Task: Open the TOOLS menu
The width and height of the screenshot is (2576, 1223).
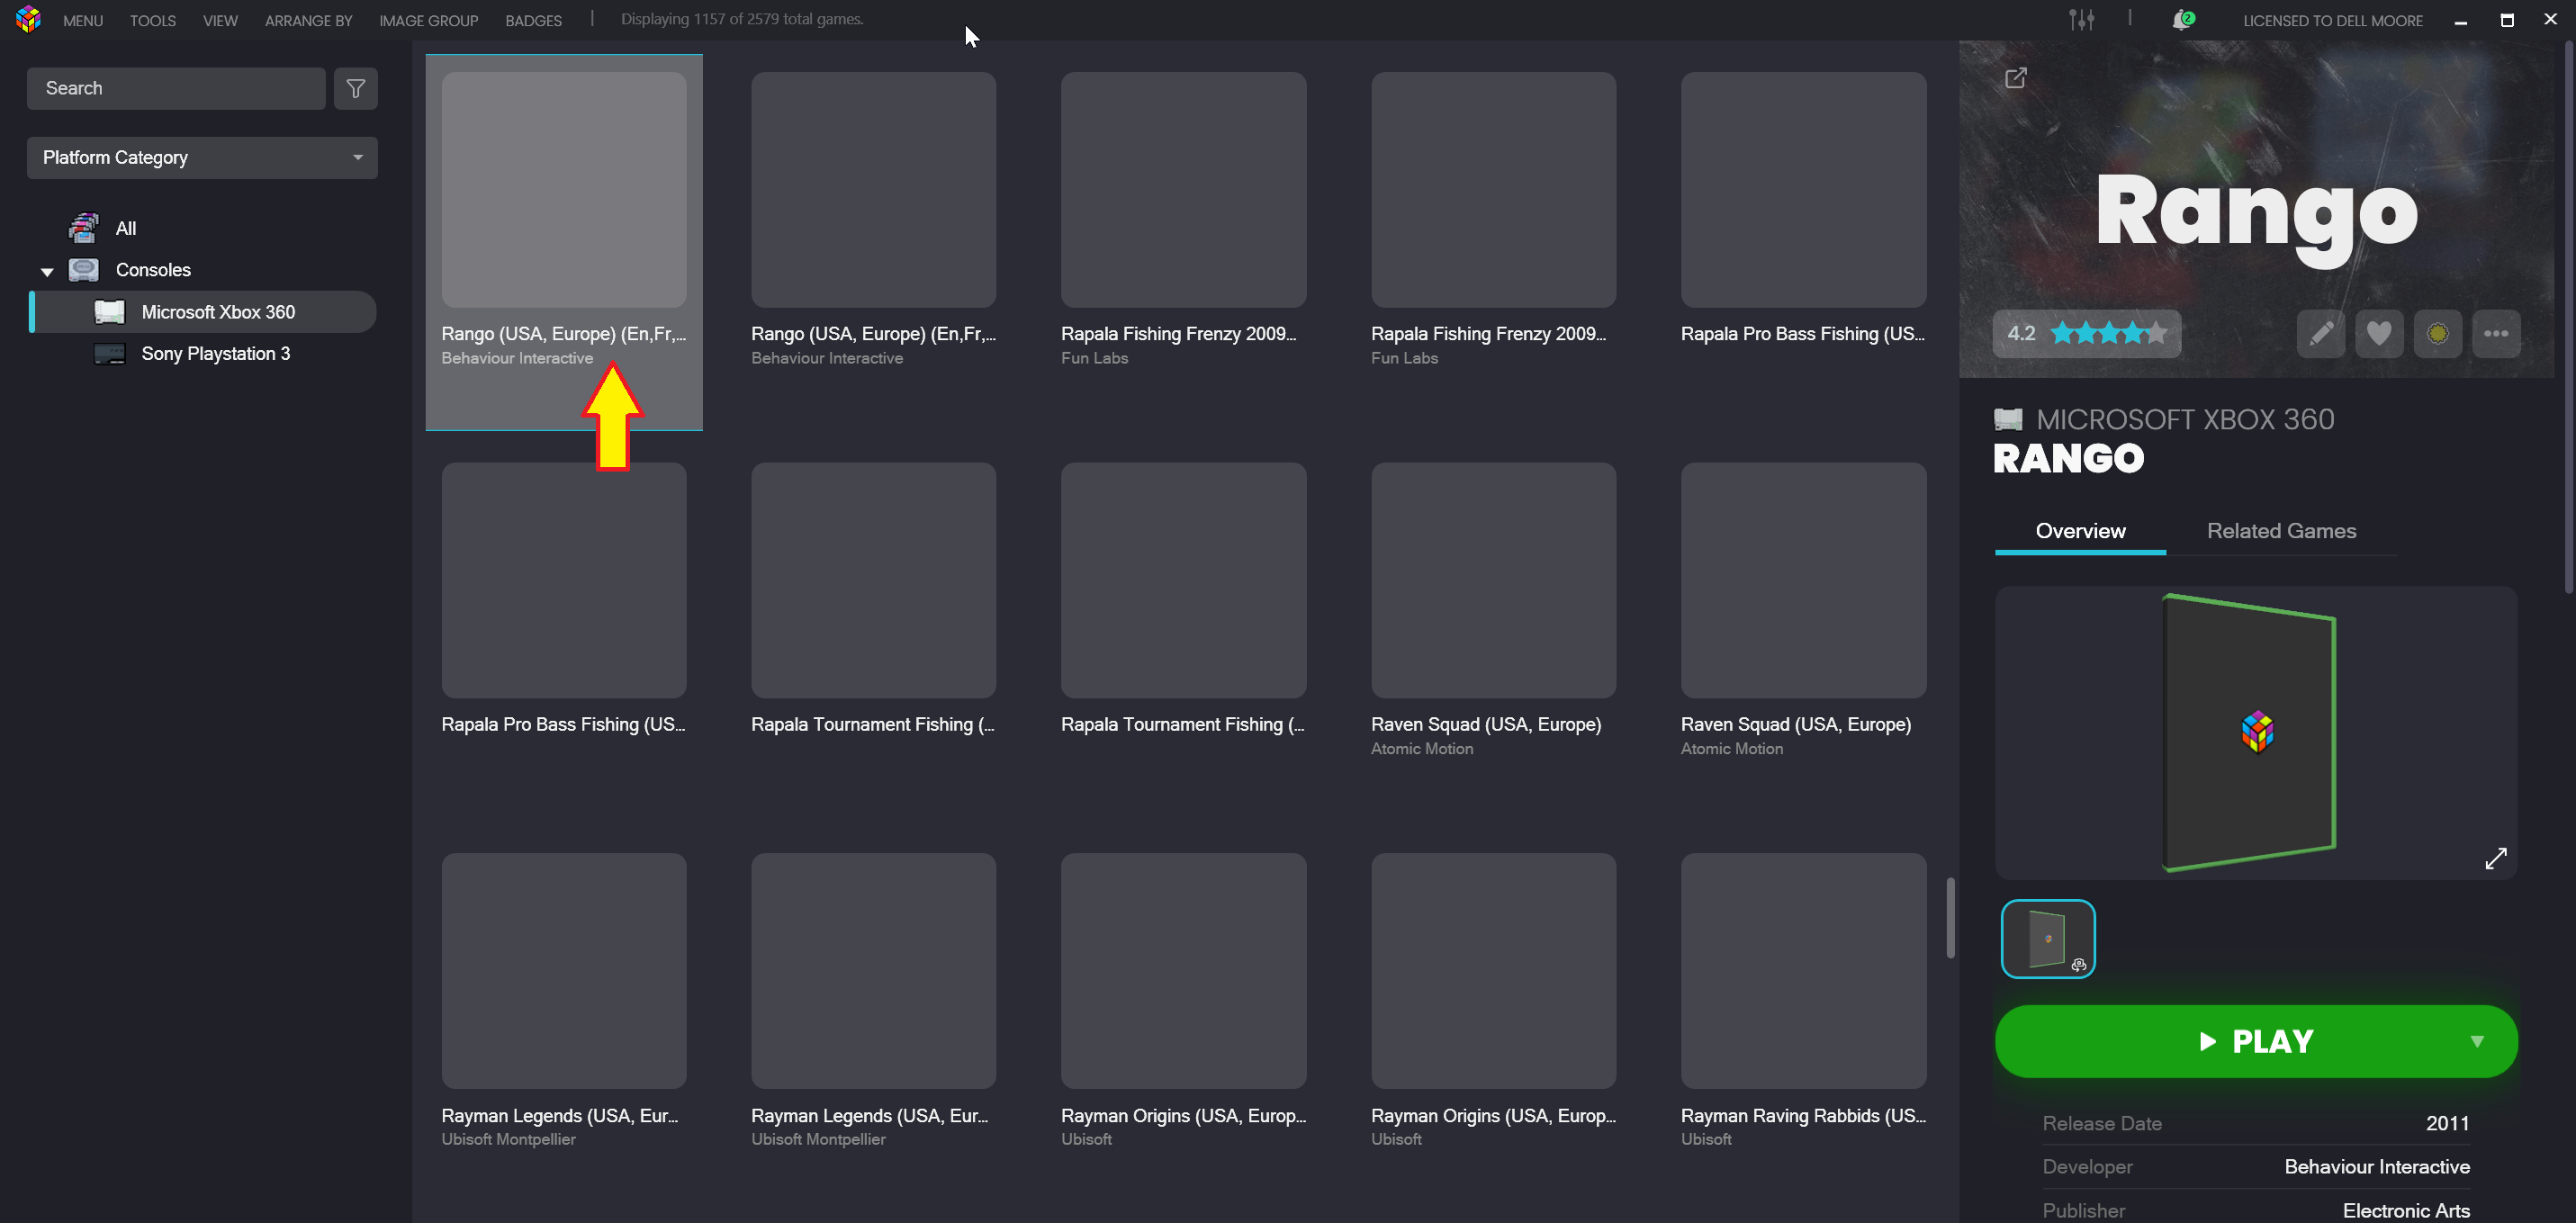Action: coord(153,20)
